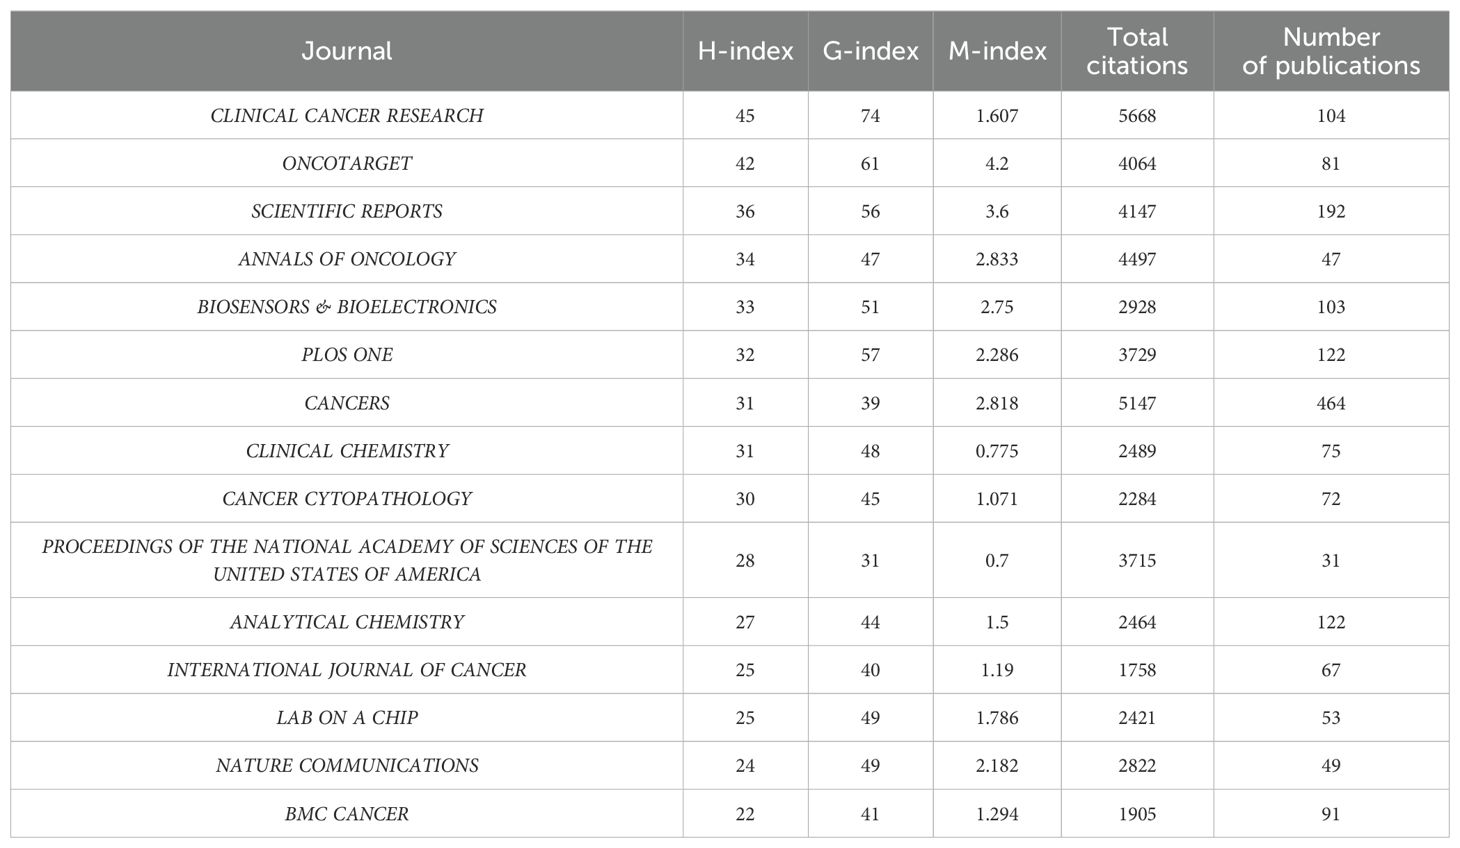Click total citations value 3729
The width and height of the screenshot is (1460, 848).
1137,356
